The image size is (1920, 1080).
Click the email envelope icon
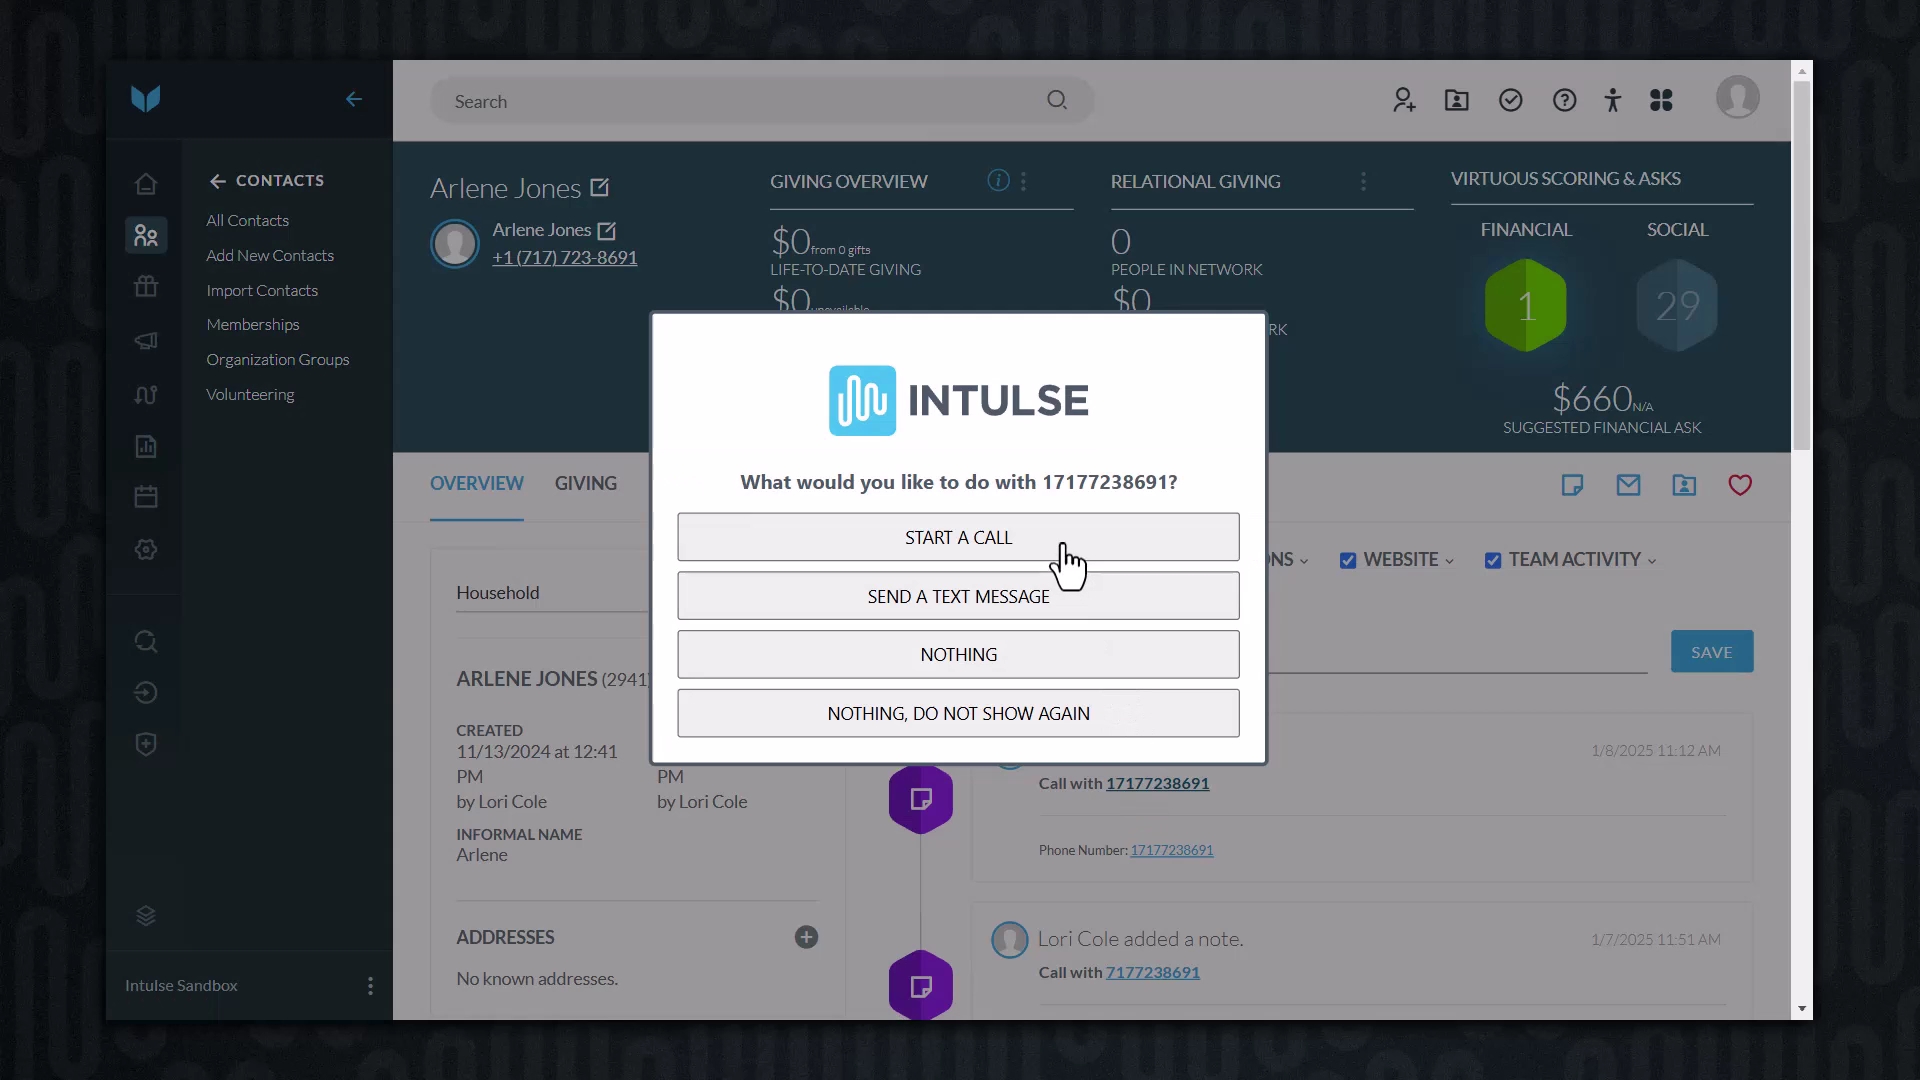[1628, 485]
